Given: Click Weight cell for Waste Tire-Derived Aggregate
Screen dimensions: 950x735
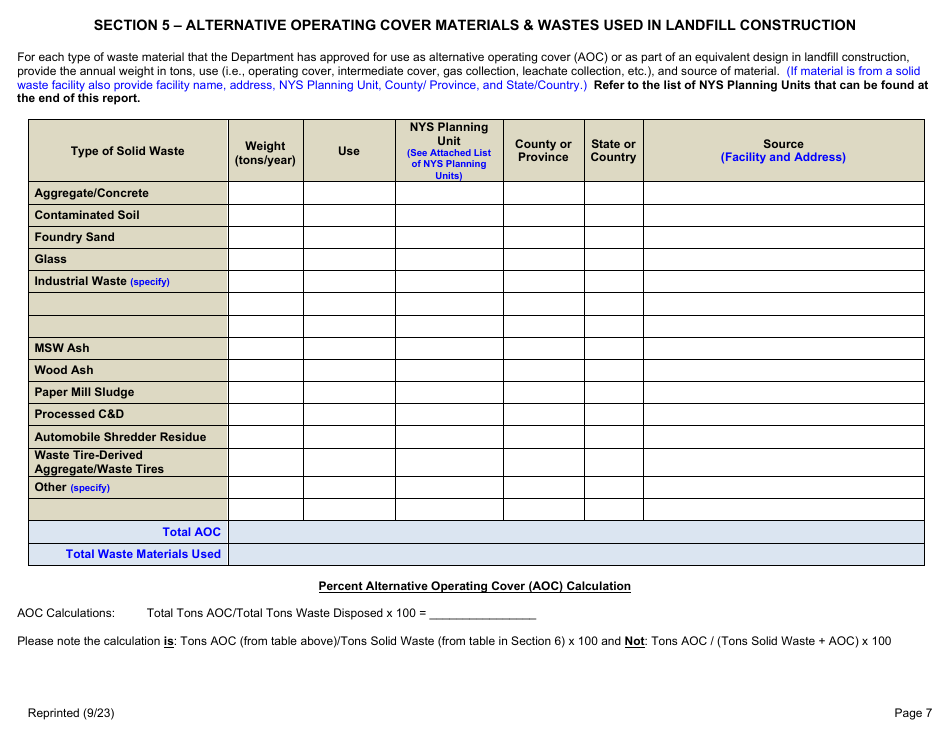Looking at the screenshot, I should click(265, 462).
